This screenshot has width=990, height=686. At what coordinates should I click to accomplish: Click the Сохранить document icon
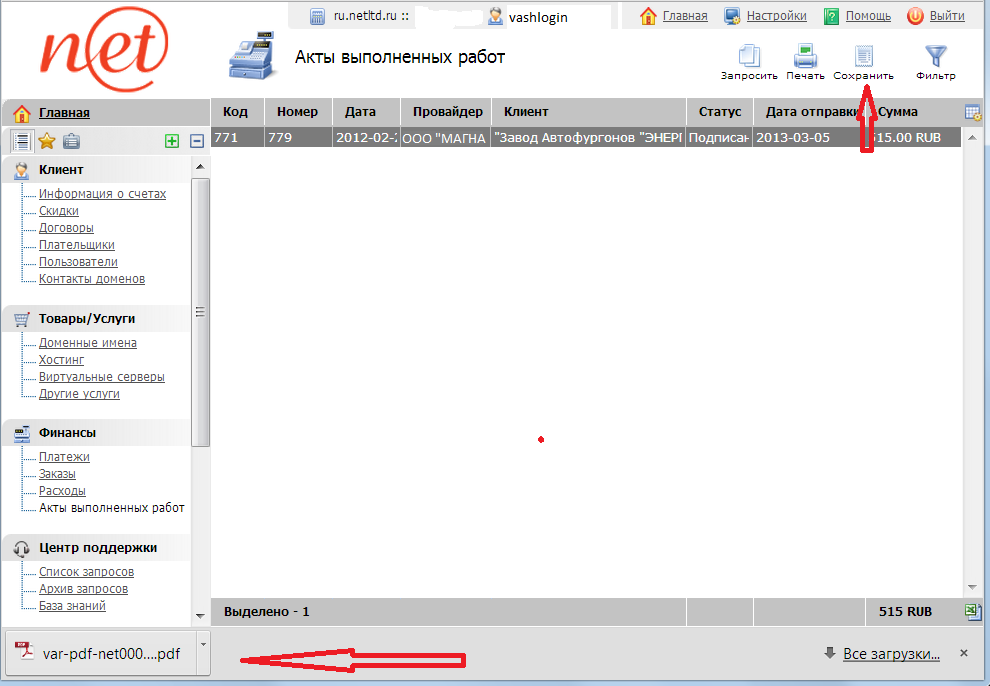coord(863,57)
